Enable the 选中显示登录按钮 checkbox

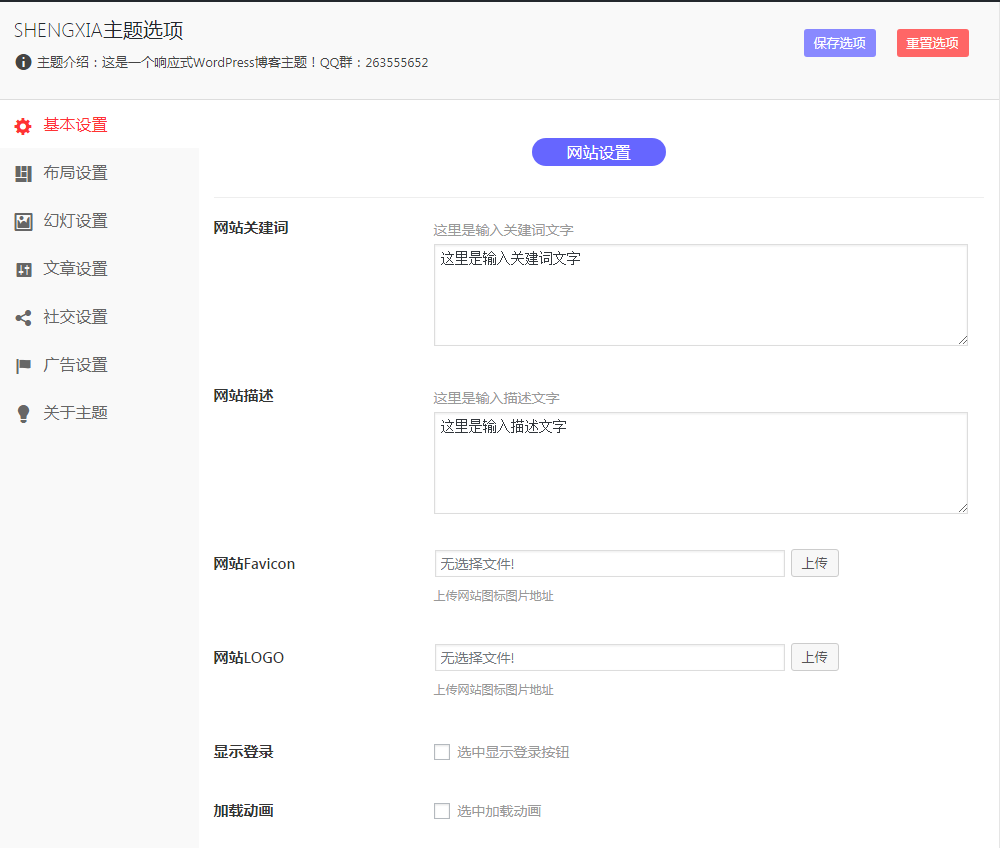click(x=442, y=752)
